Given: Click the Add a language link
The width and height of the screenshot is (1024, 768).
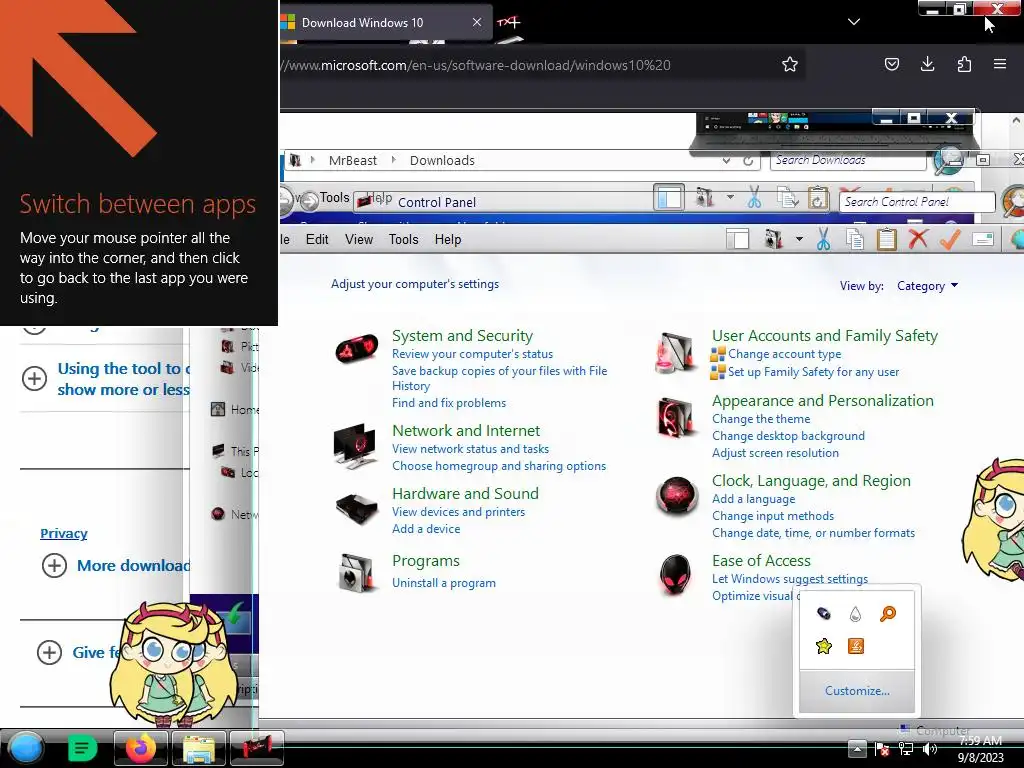Looking at the screenshot, I should (x=753, y=499).
